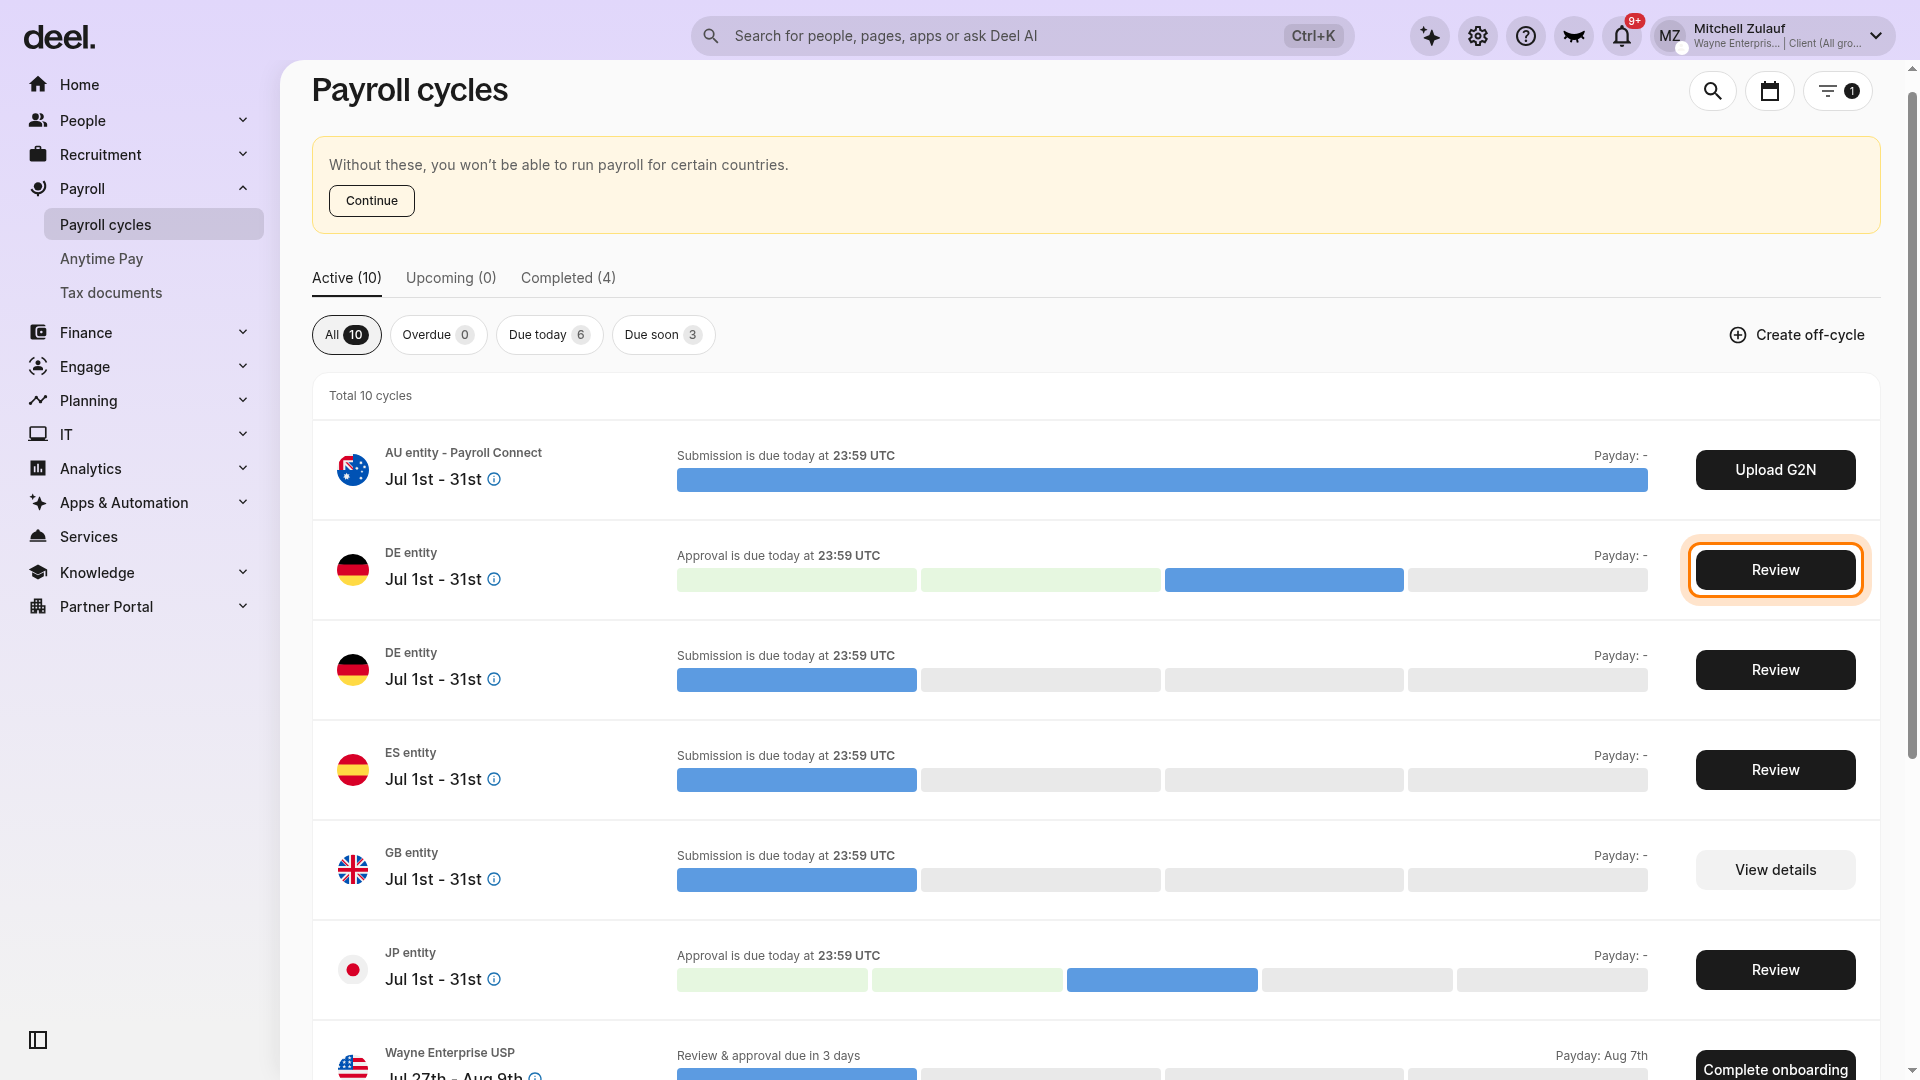This screenshot has width=1920, height=1080.
Task: Open settings gear icon
Action: pyautogui.click(x=1478, y=36)
